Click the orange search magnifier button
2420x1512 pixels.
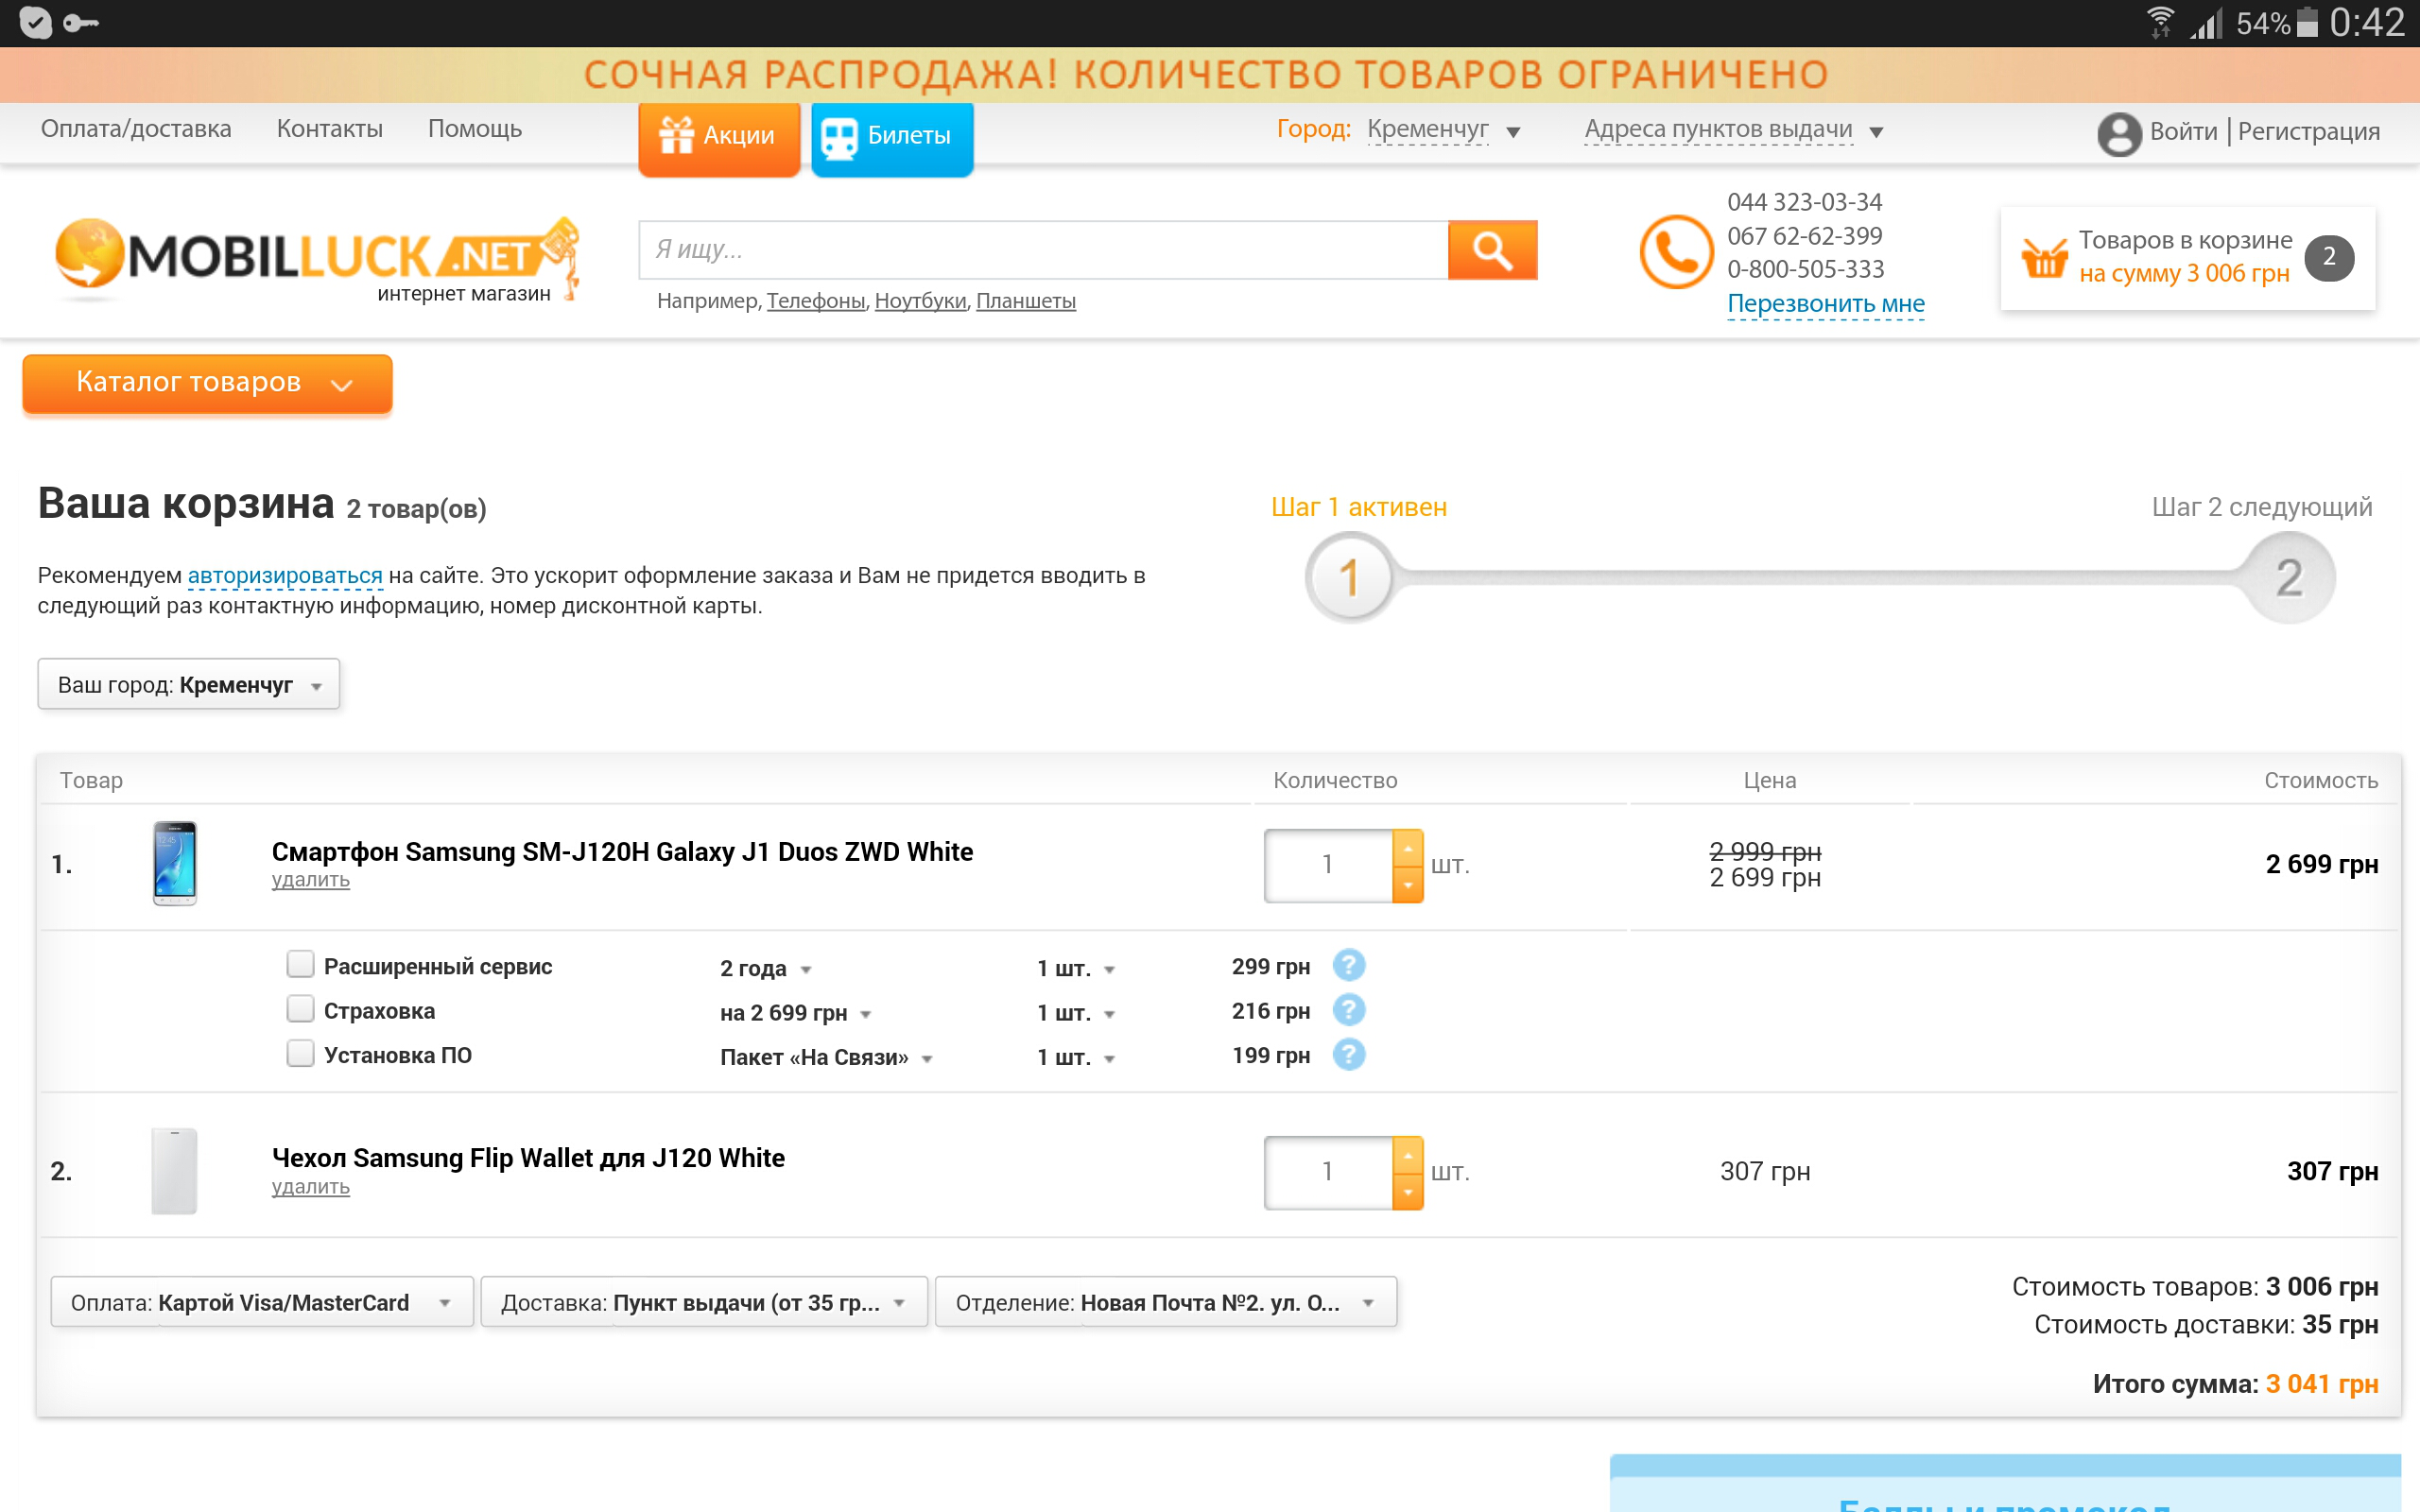[x=1491, y=250]
